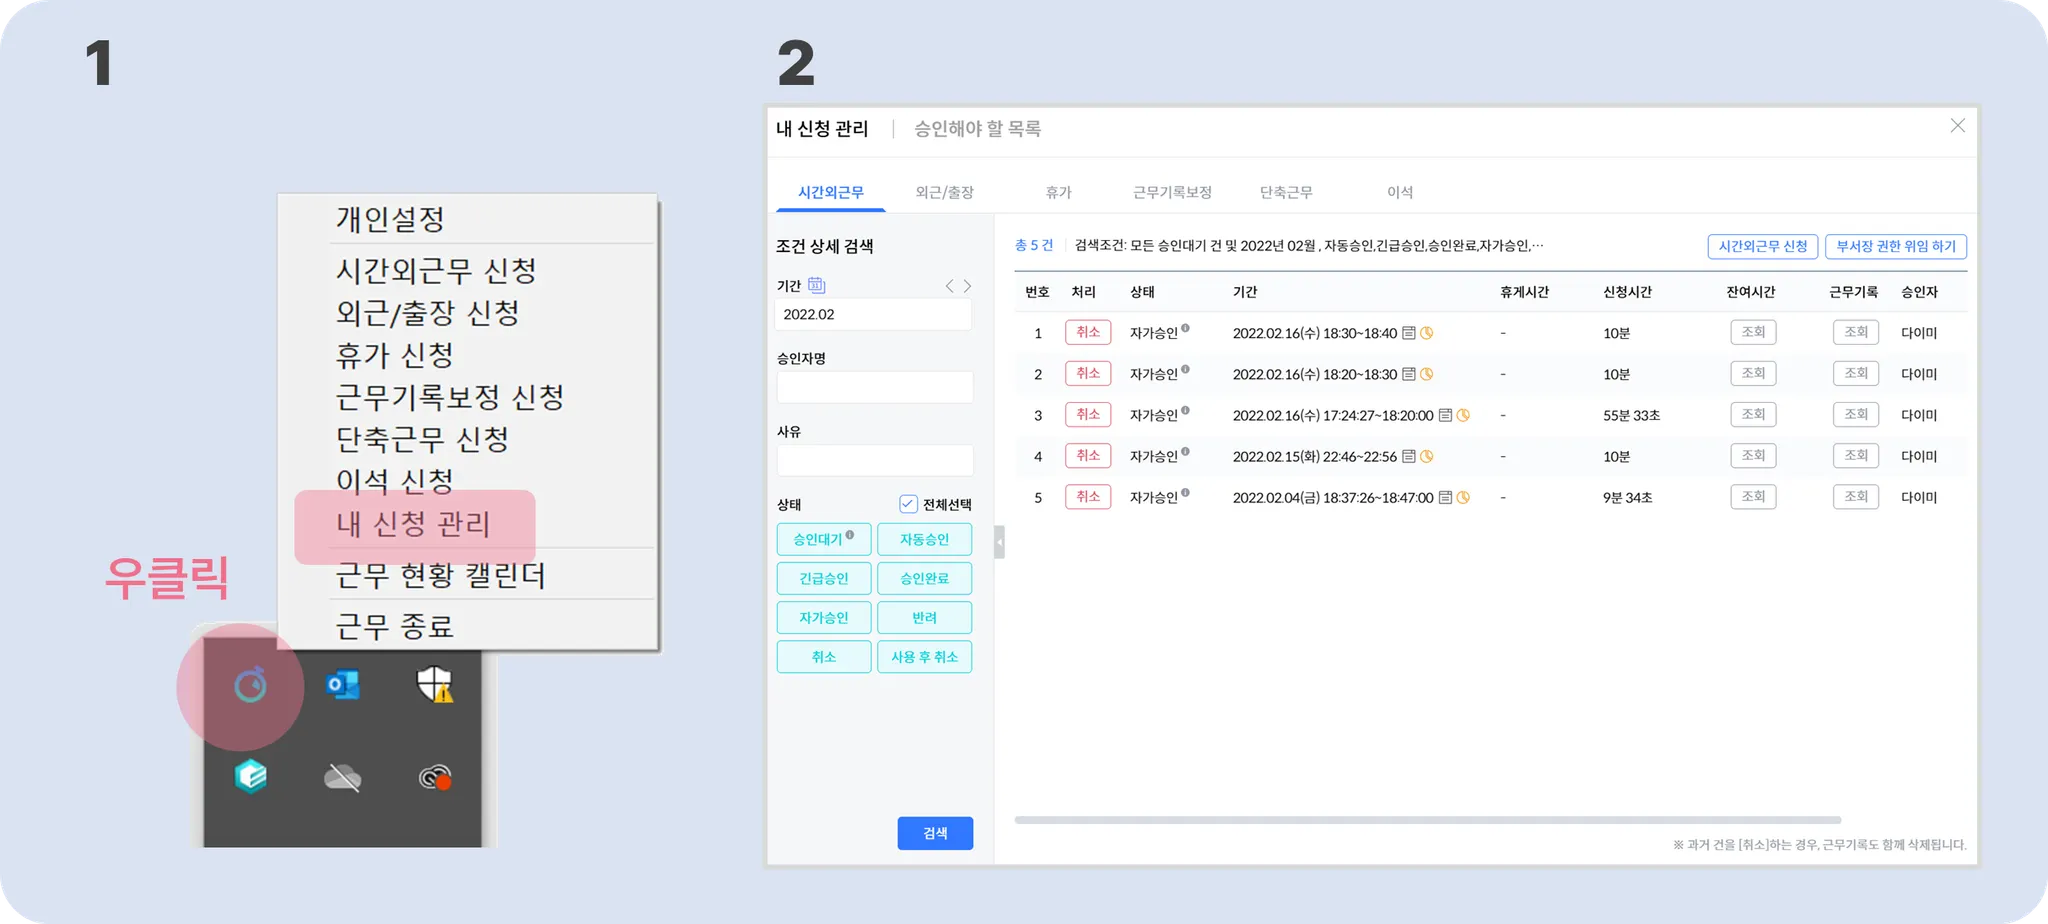Cancel request in row 4 with 취소
Viewport: 2048px width, 924px height.
point(1088,455)
